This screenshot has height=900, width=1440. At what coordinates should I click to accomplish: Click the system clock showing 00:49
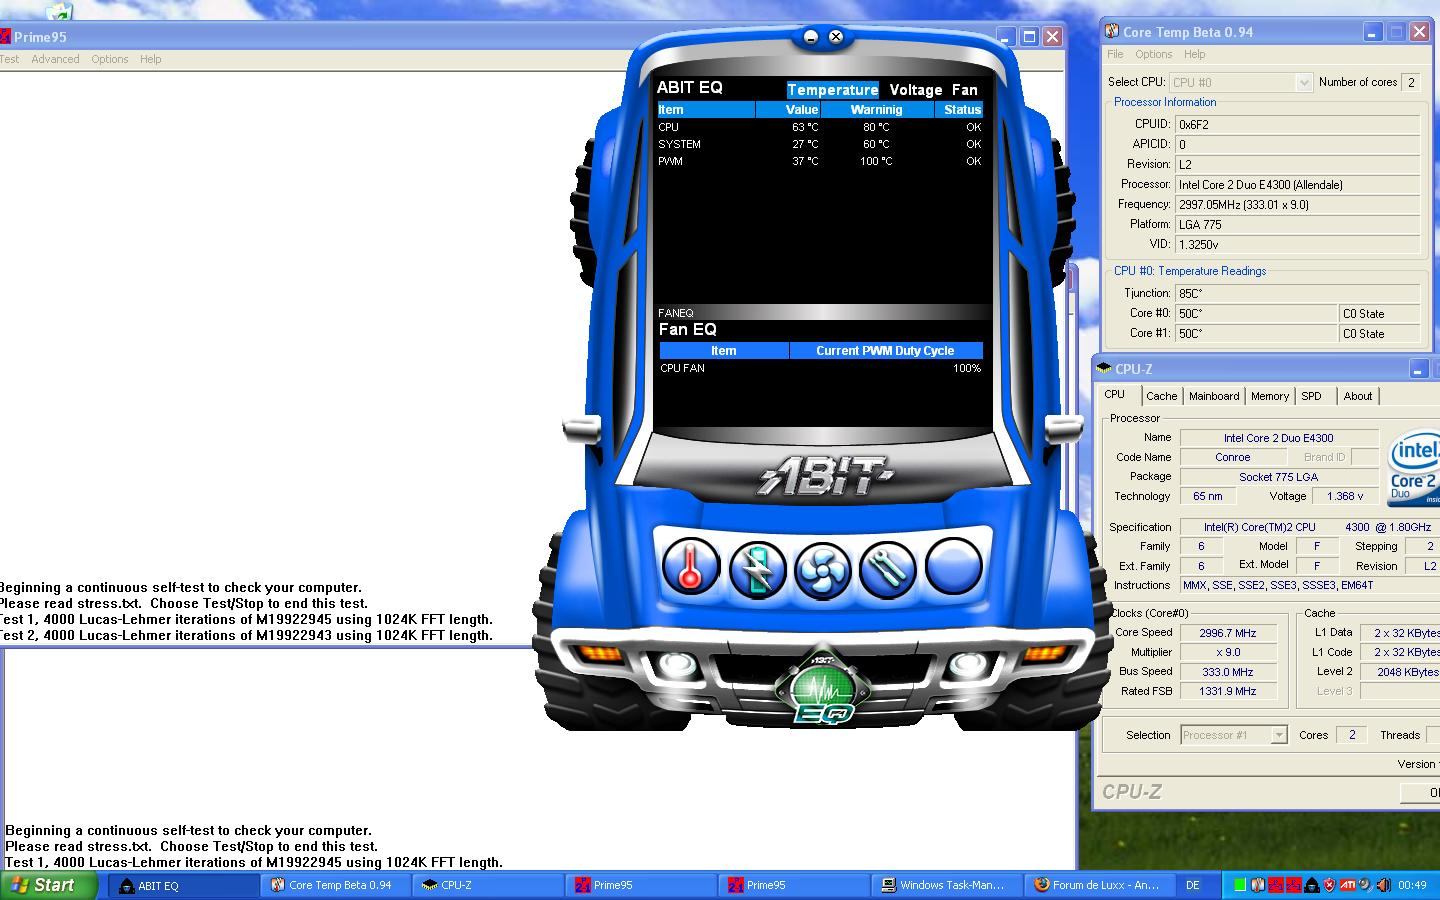coord(1412,885)
